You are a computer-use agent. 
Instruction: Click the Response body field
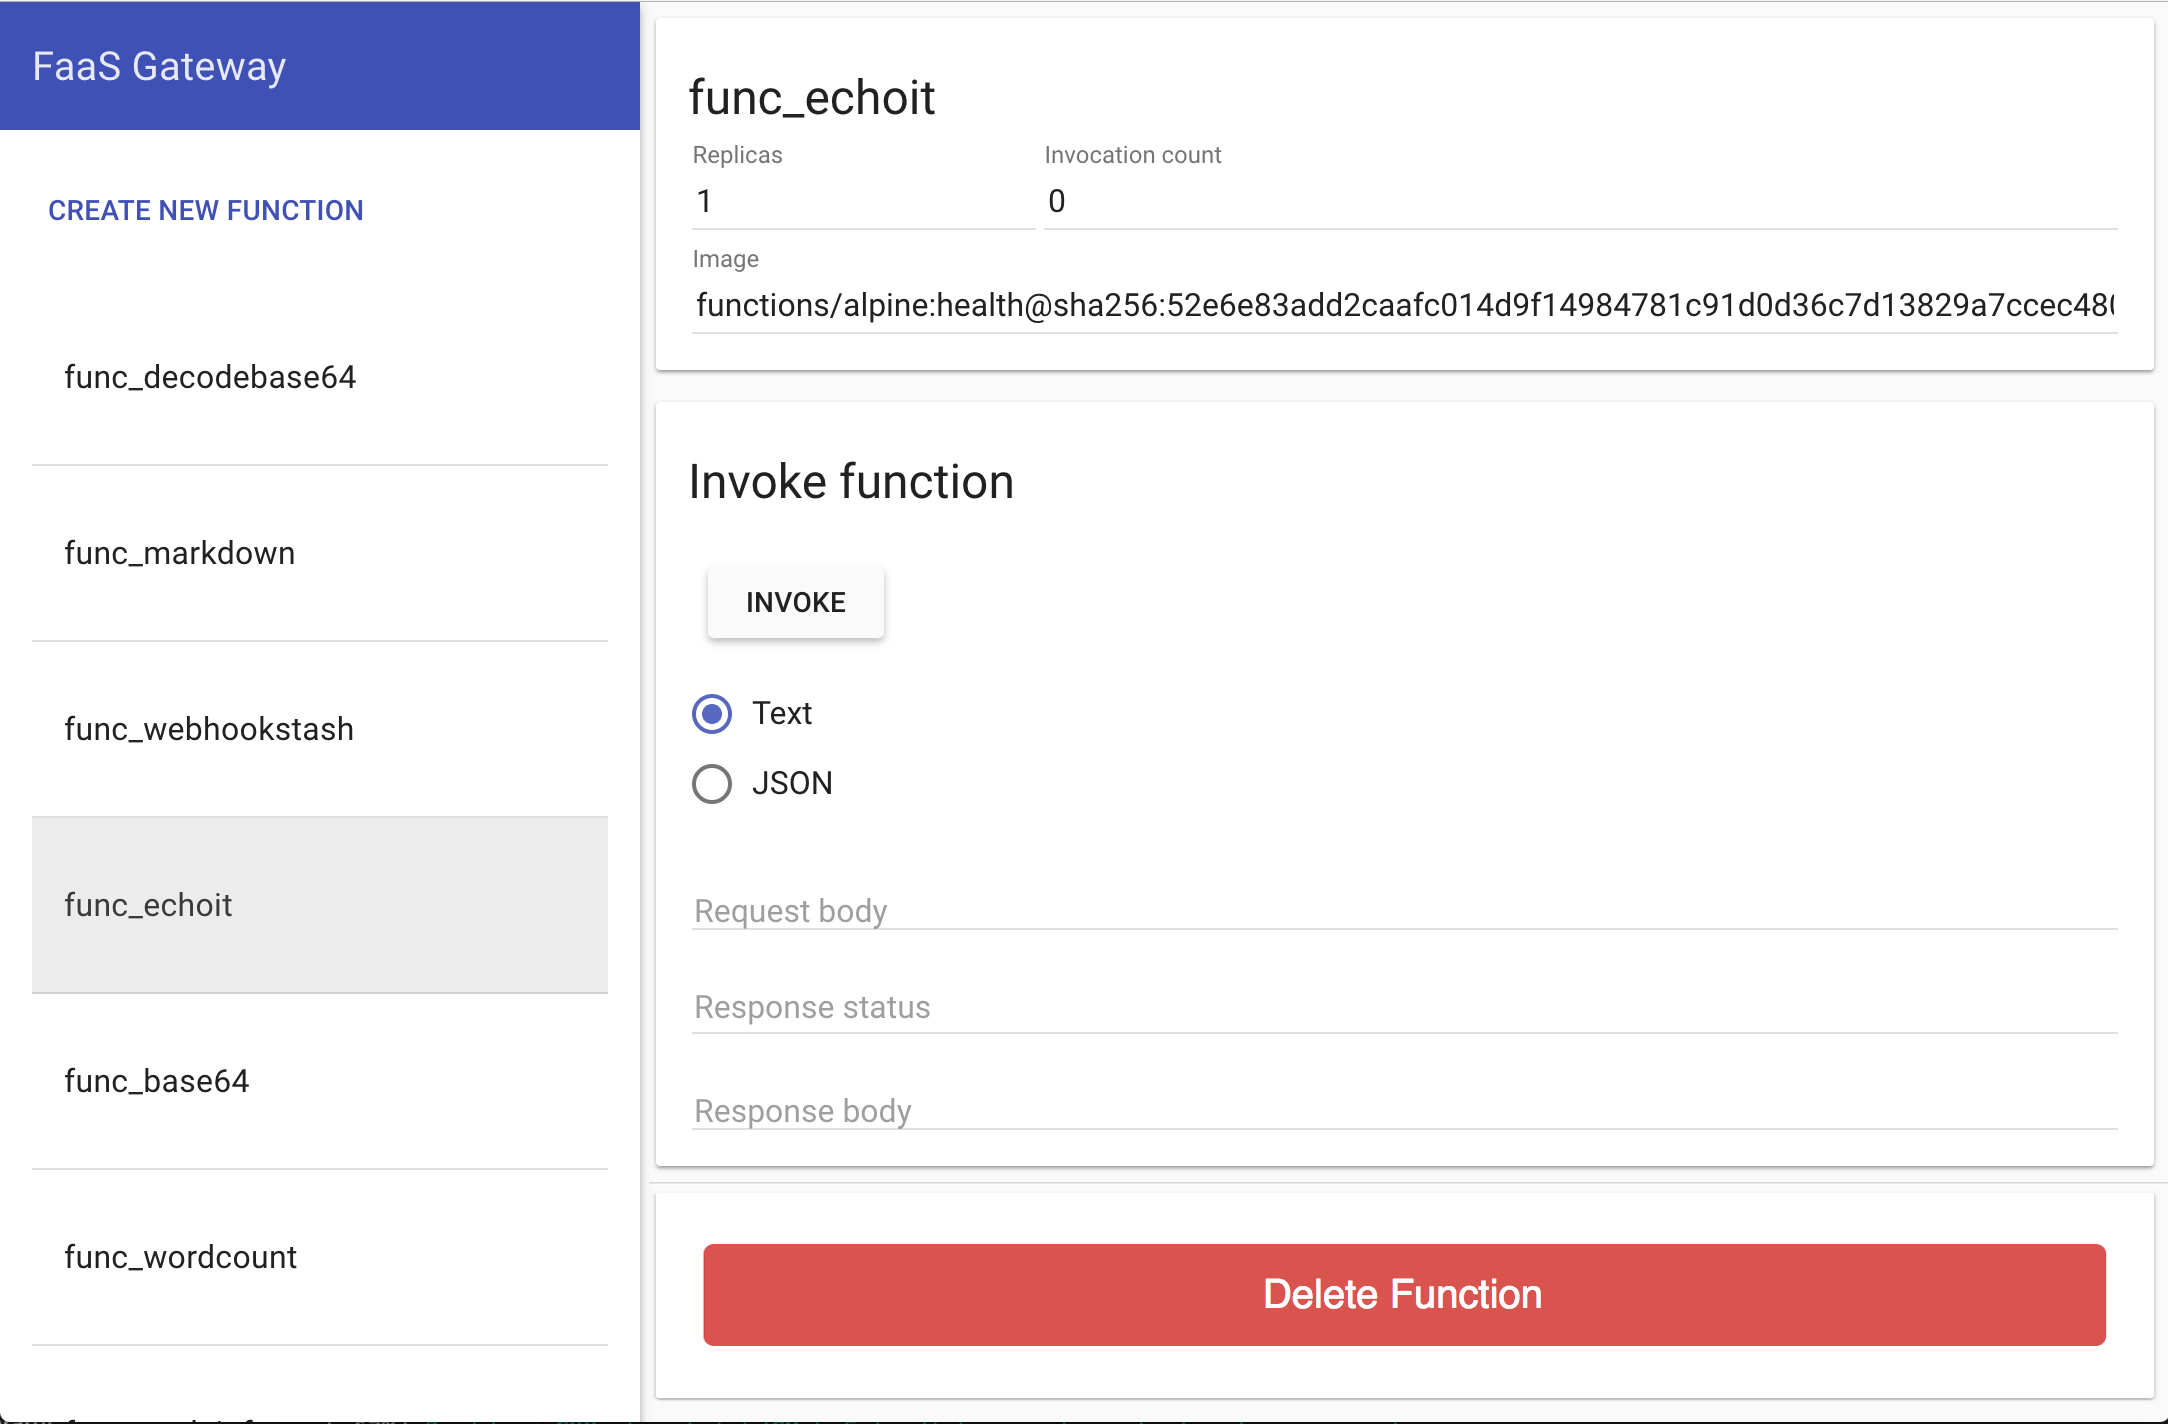1404,1110
